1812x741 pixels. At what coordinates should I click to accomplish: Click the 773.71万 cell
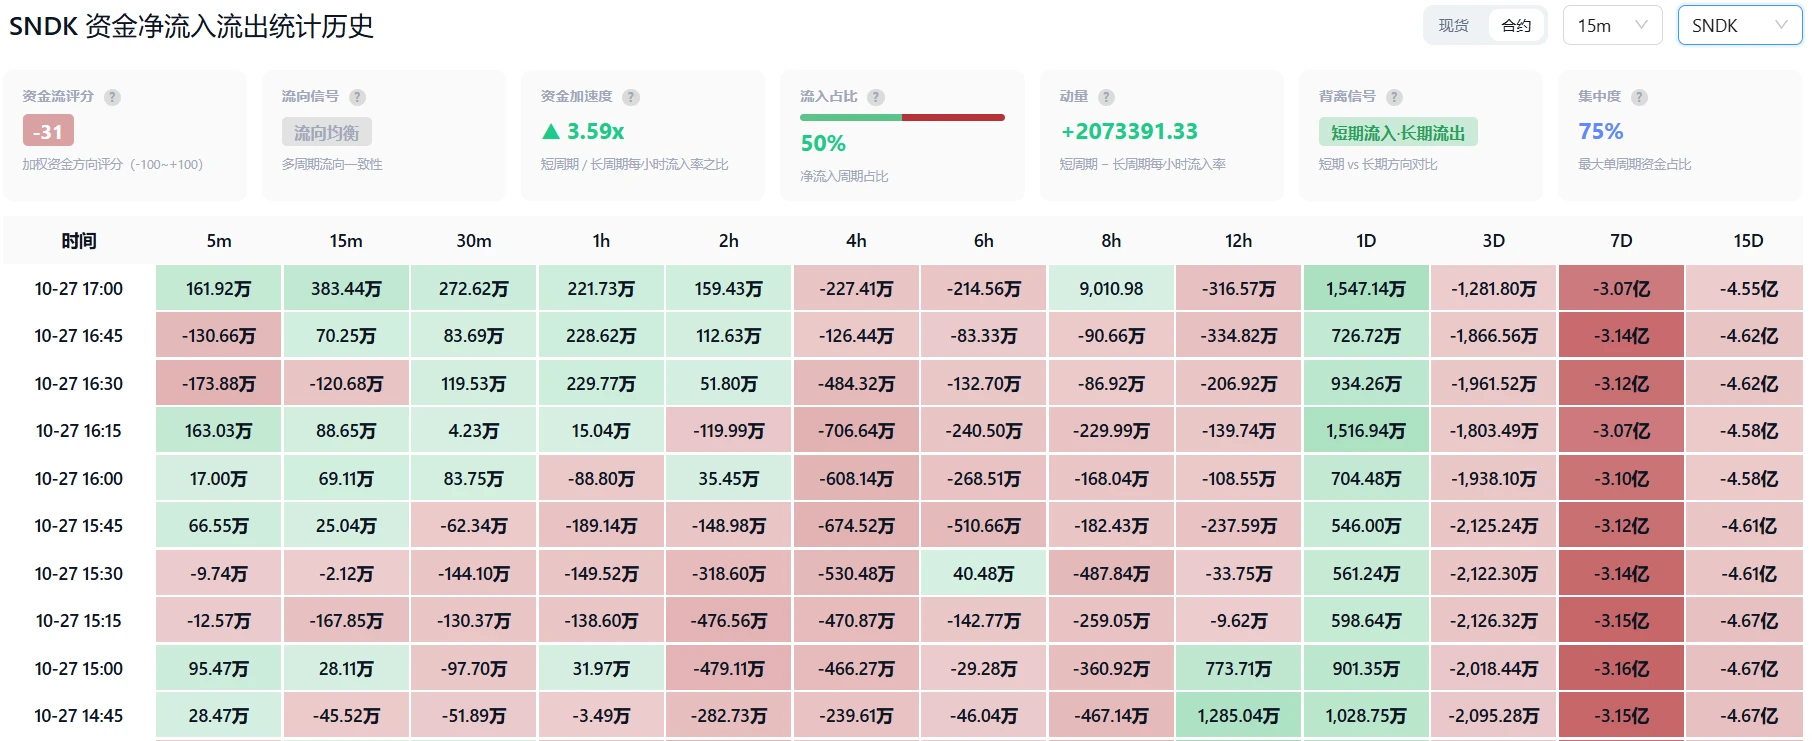(1239, 669)
